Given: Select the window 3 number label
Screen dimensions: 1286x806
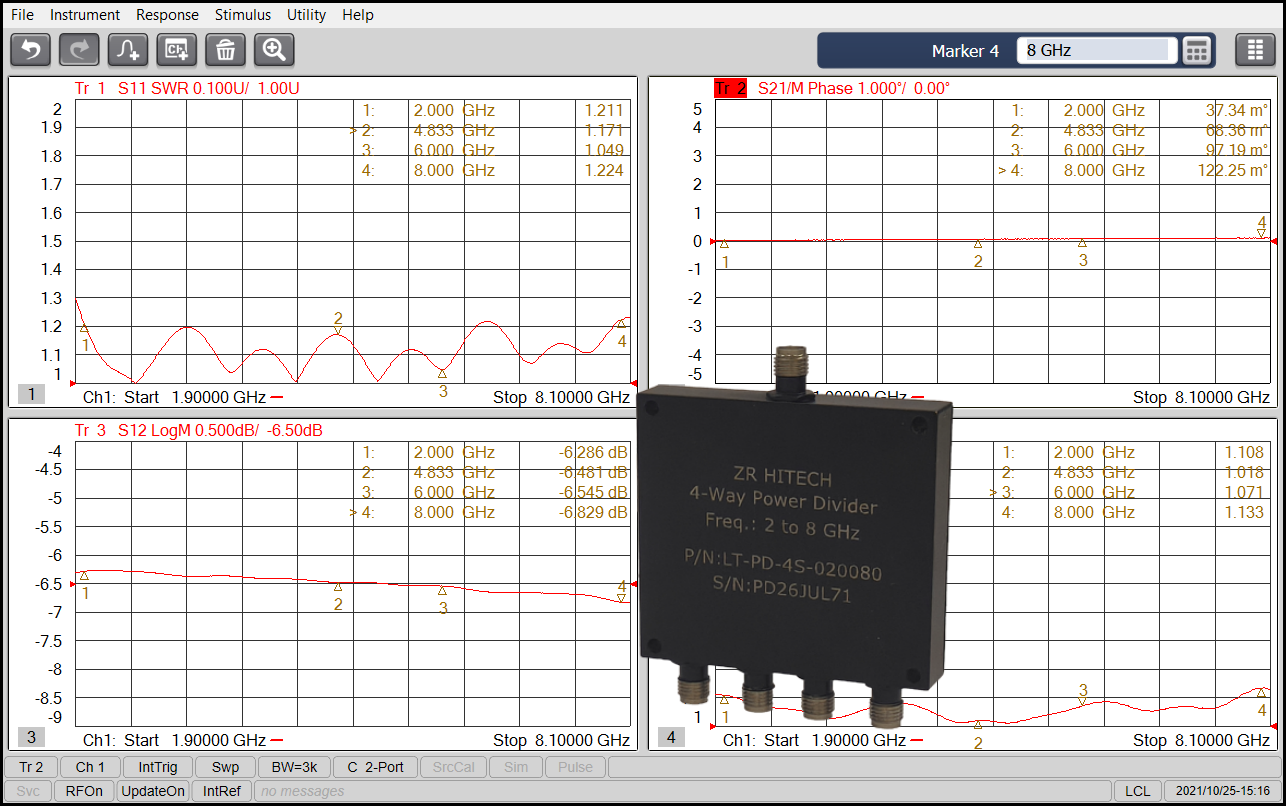Looking at the screenshot, I should coord(31,738).
